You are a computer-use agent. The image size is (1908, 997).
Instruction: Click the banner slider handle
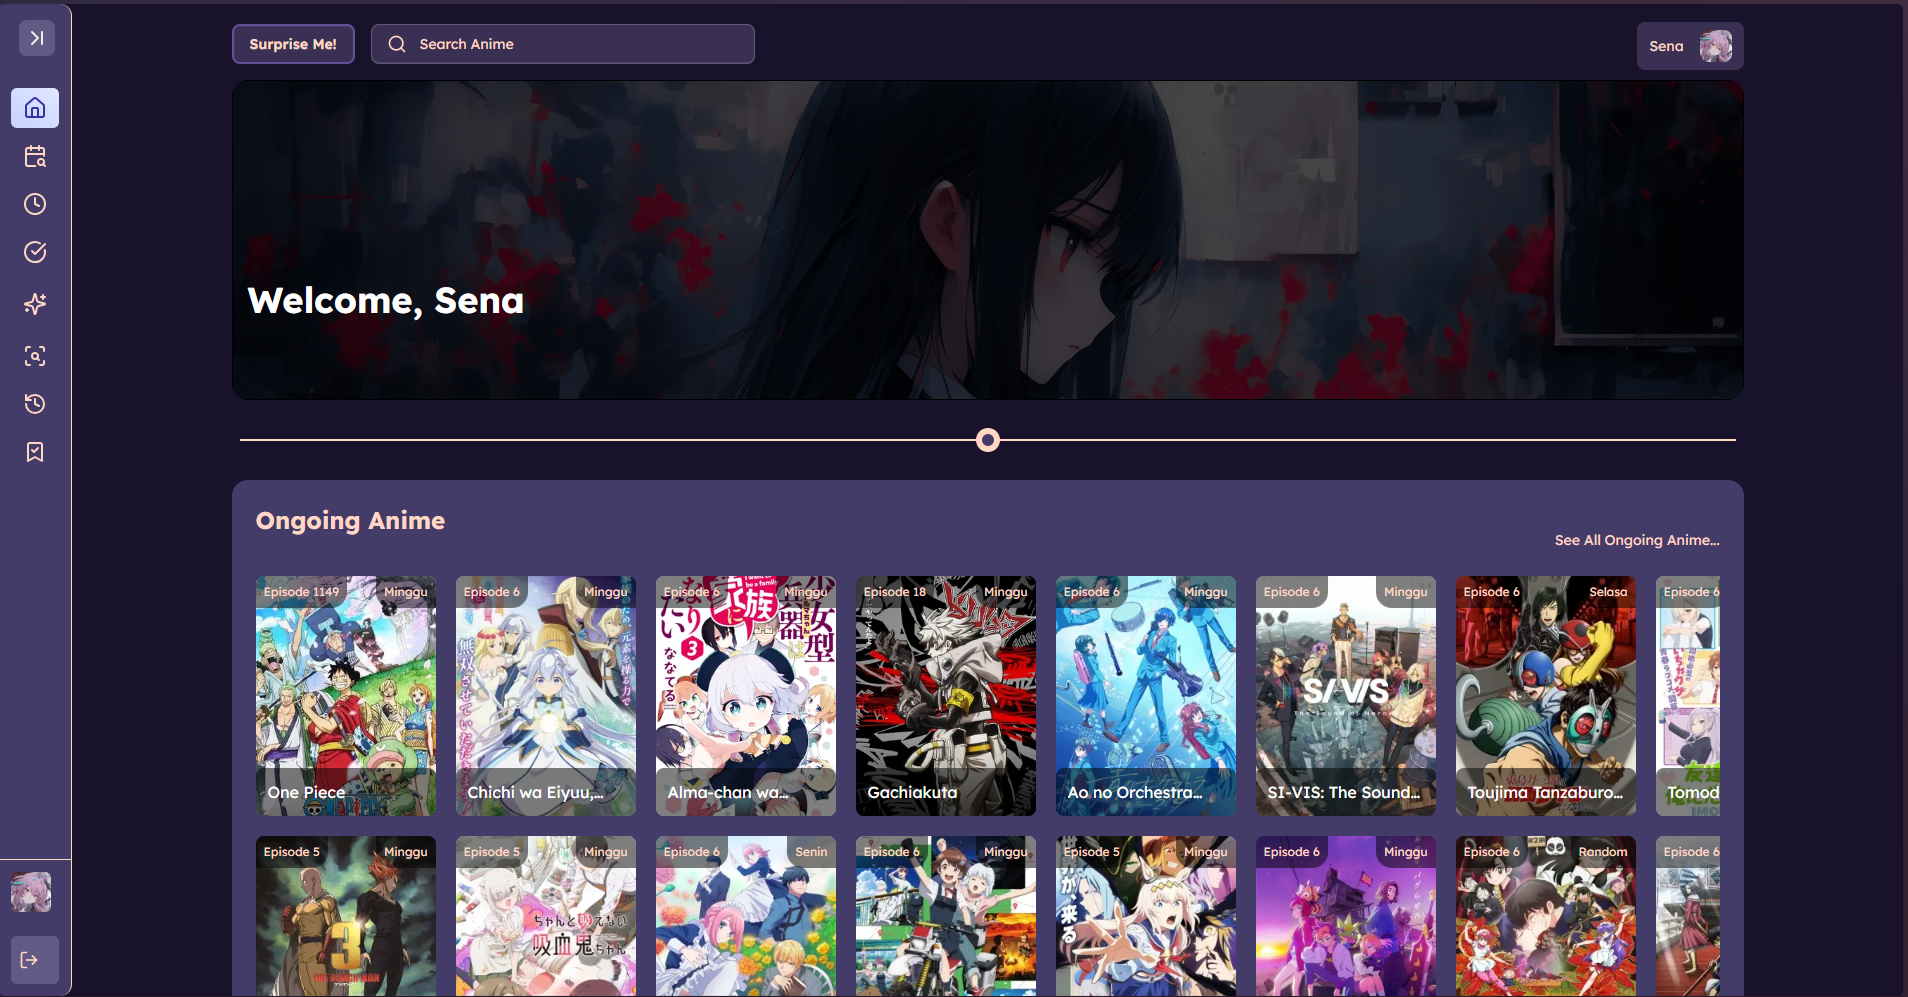pyautogui.click(x=987, y=440)
